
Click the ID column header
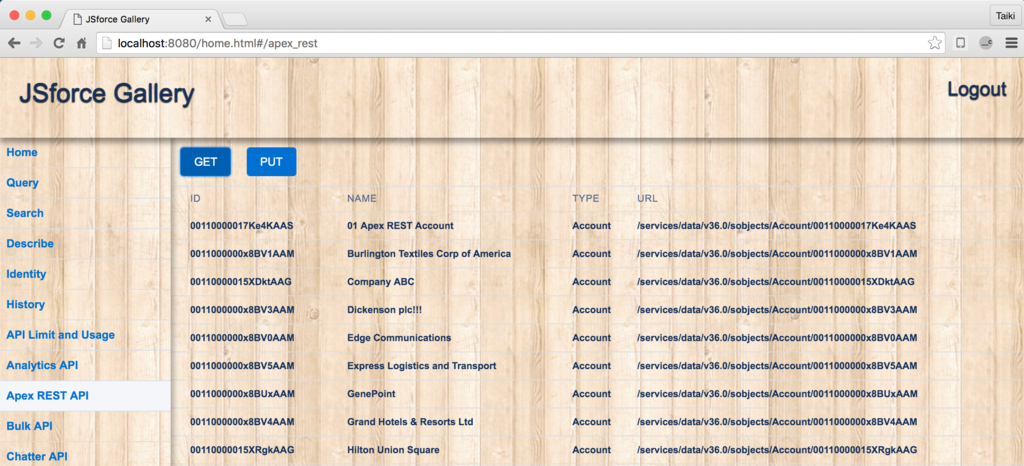point(195,198)
